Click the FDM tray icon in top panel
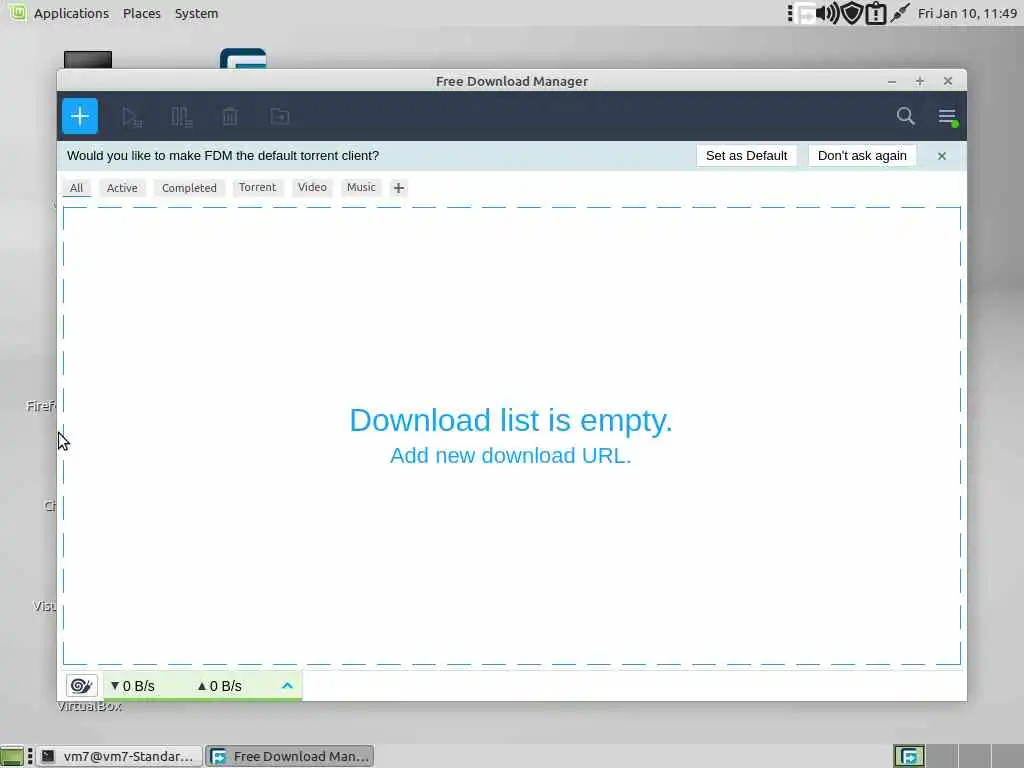The width and height of the screenshot is (1024, 768). 806,14
